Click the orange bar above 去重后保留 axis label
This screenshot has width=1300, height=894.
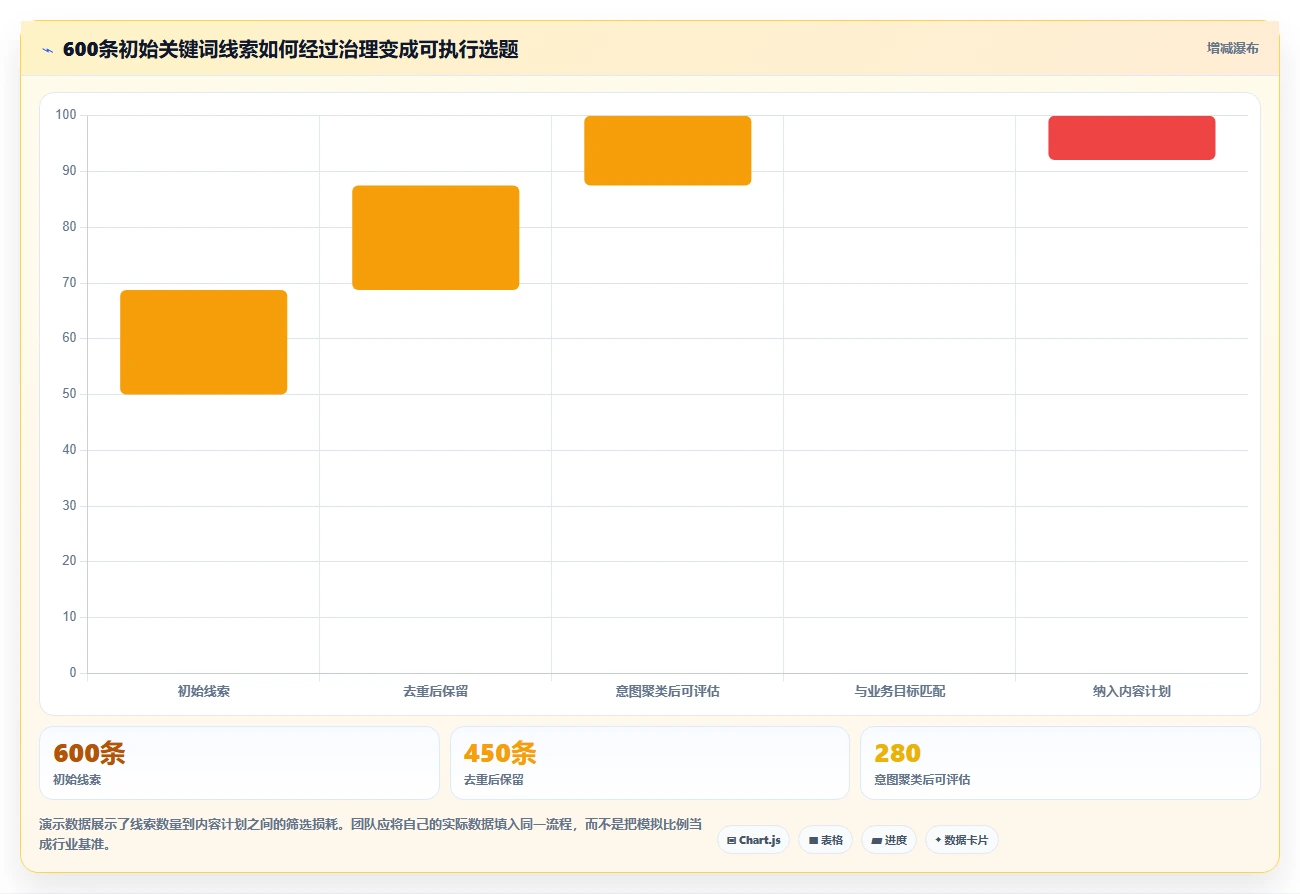(436, 238)
